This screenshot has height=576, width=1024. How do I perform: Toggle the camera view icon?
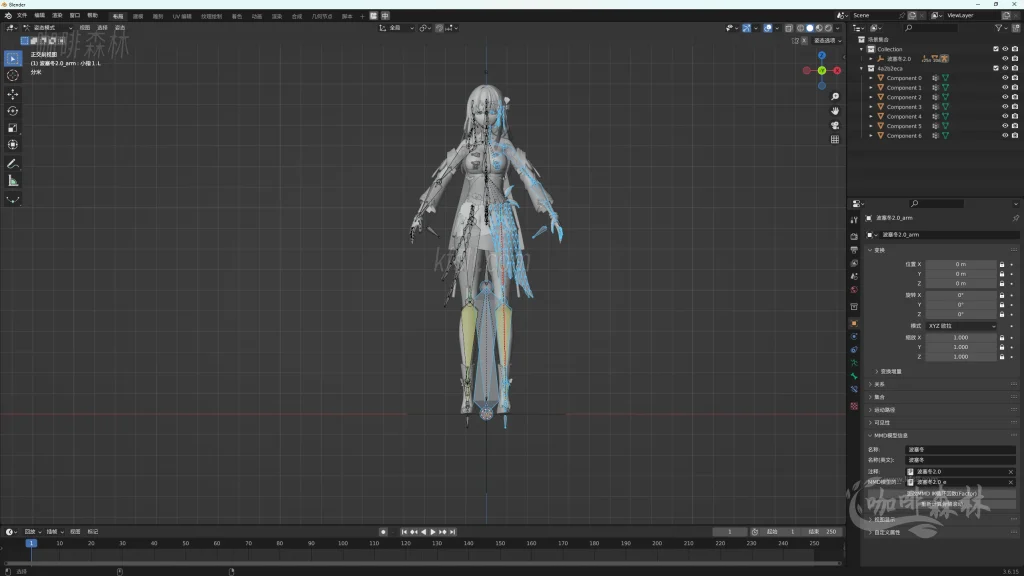click(835, 125)
